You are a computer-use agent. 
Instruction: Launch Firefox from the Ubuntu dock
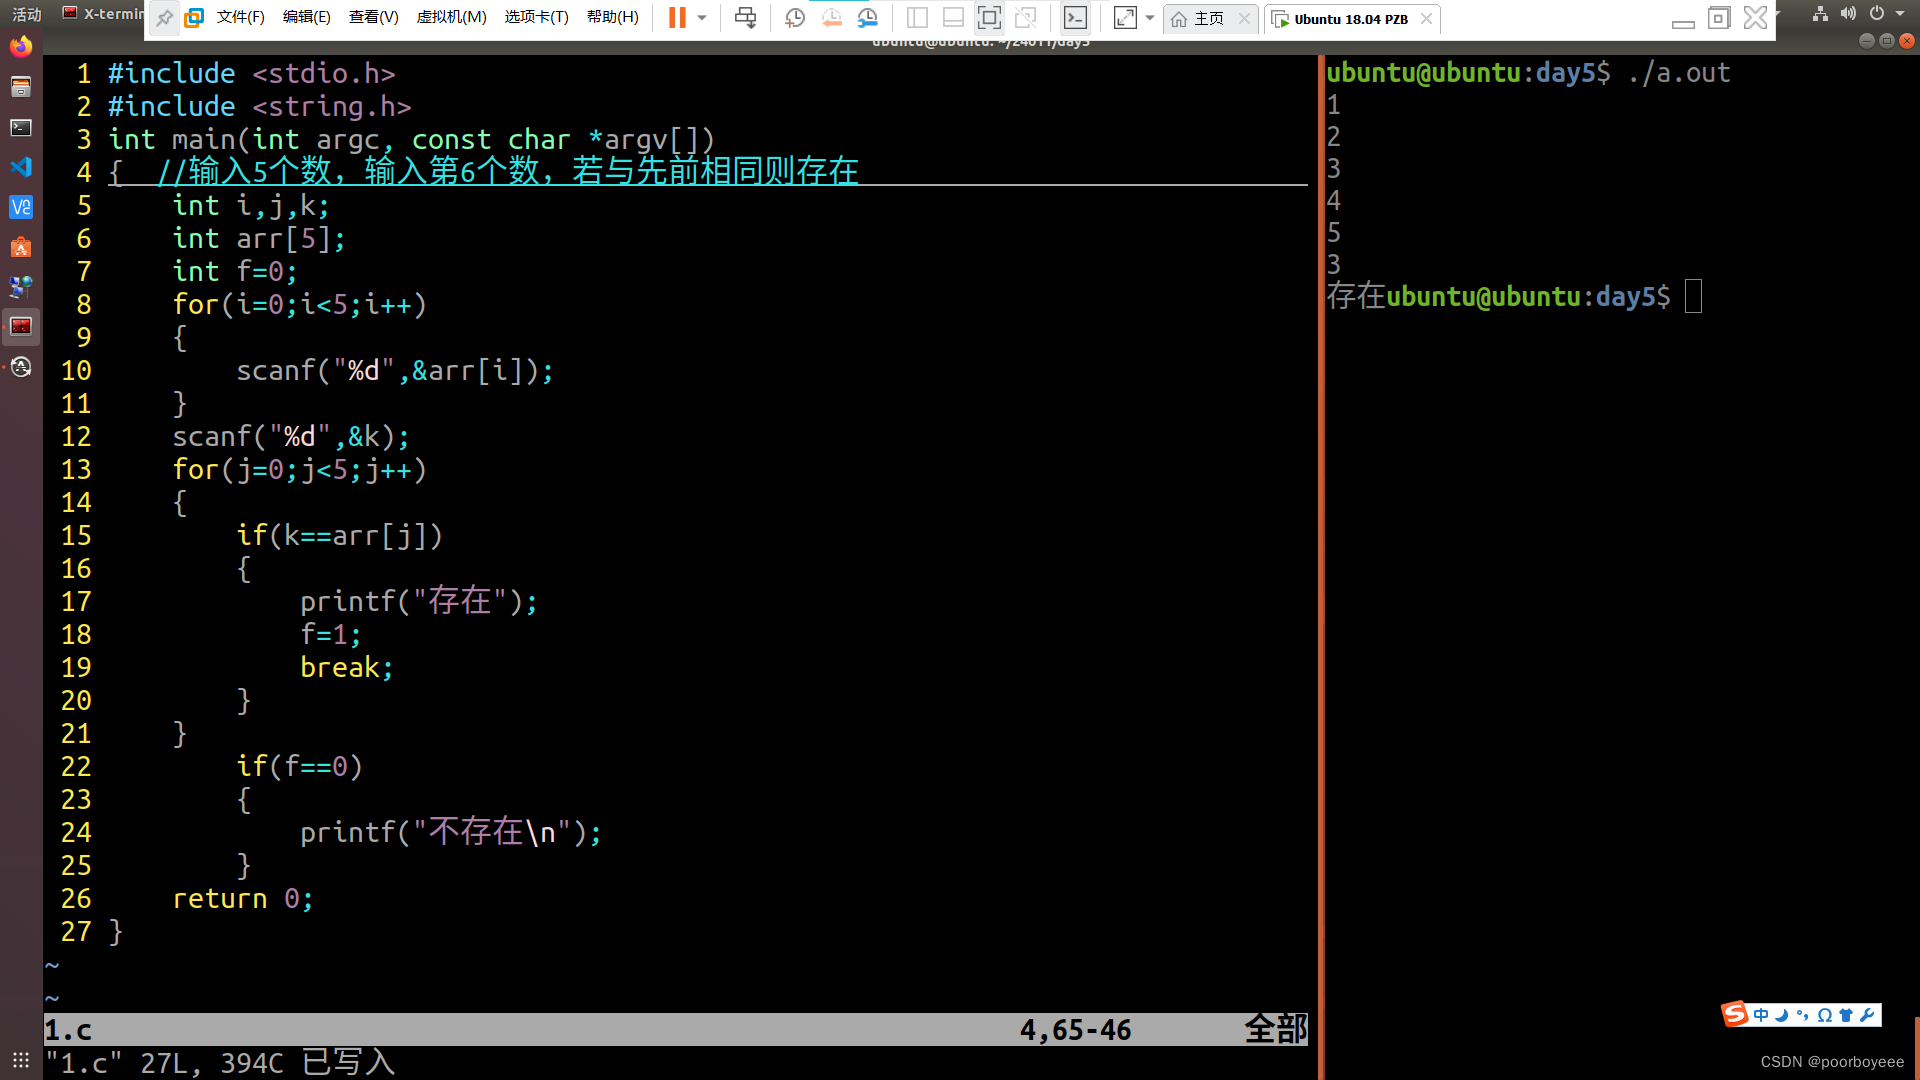(20, 47)
